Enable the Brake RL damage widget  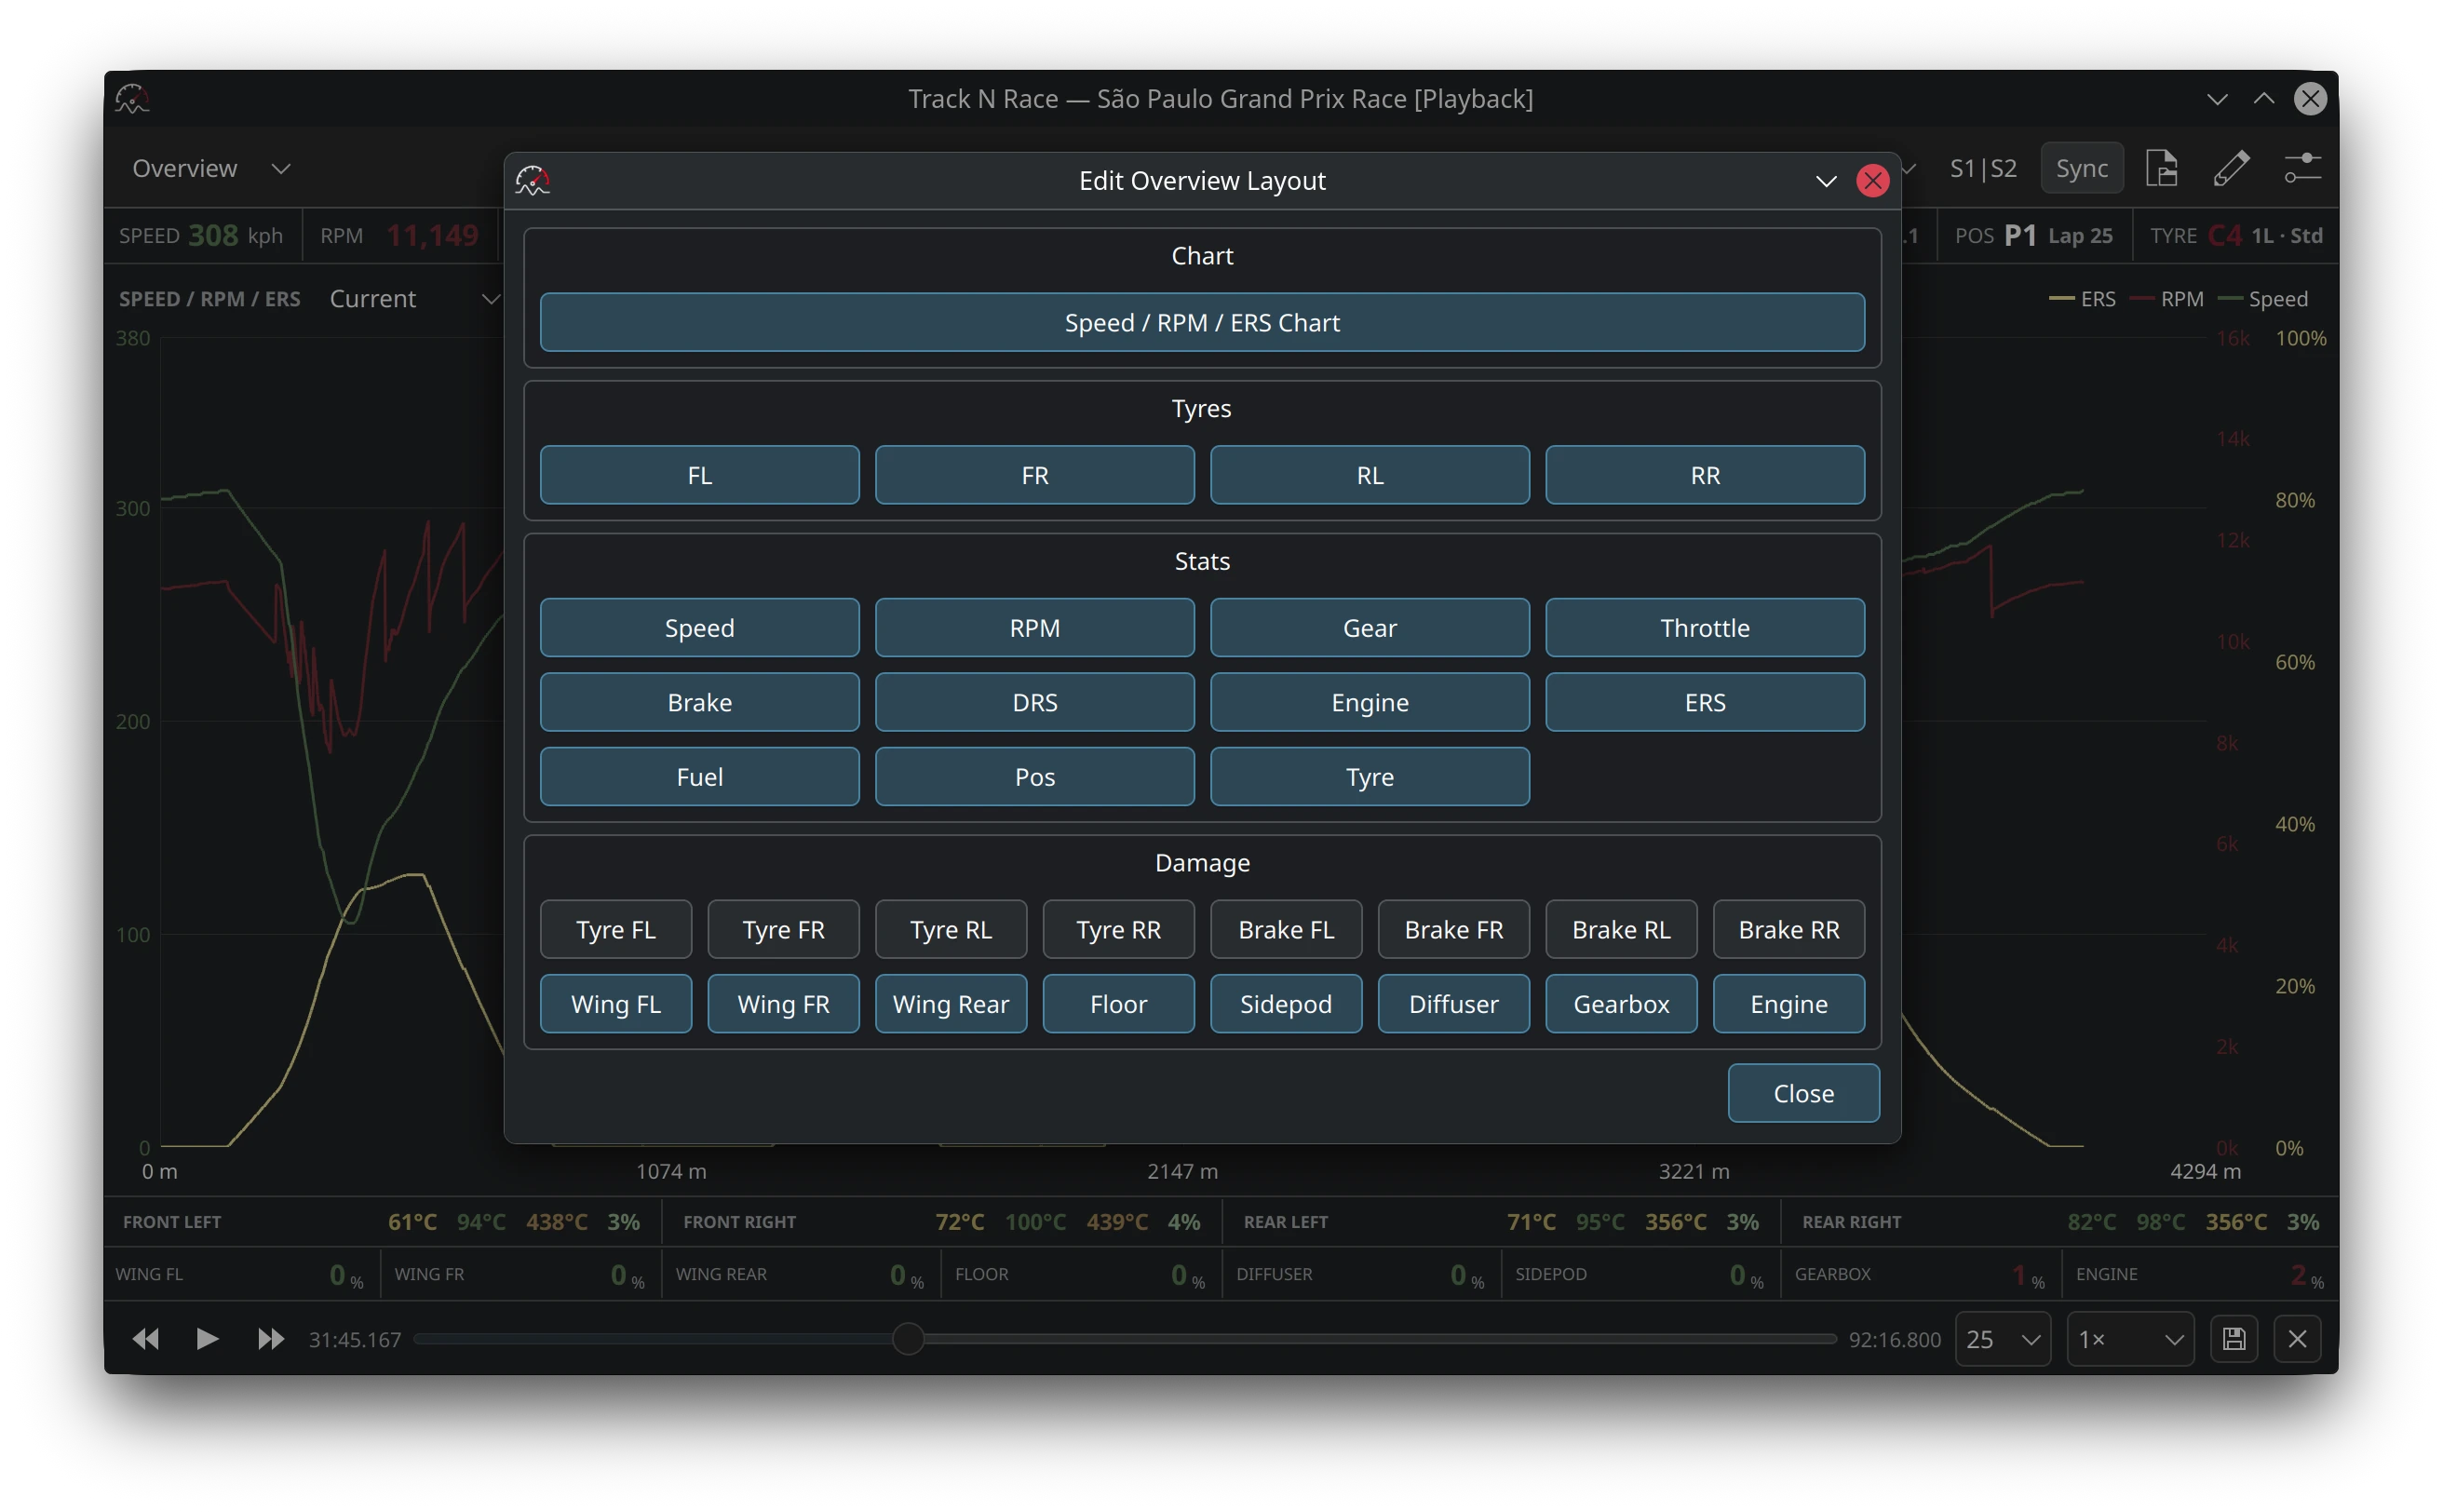(x=1621, y=929)
